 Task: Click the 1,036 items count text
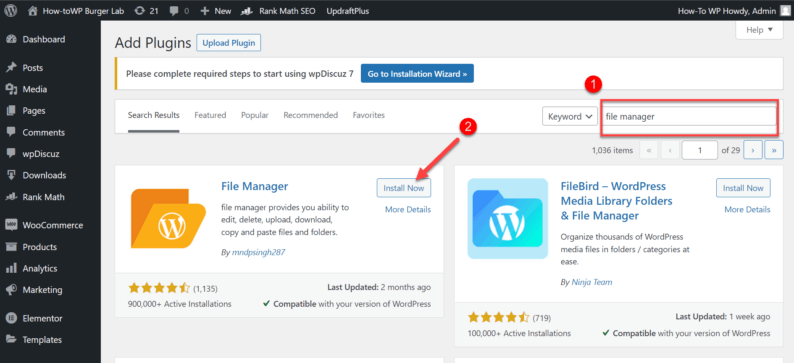pyautogui.click(x=612, y=150)
